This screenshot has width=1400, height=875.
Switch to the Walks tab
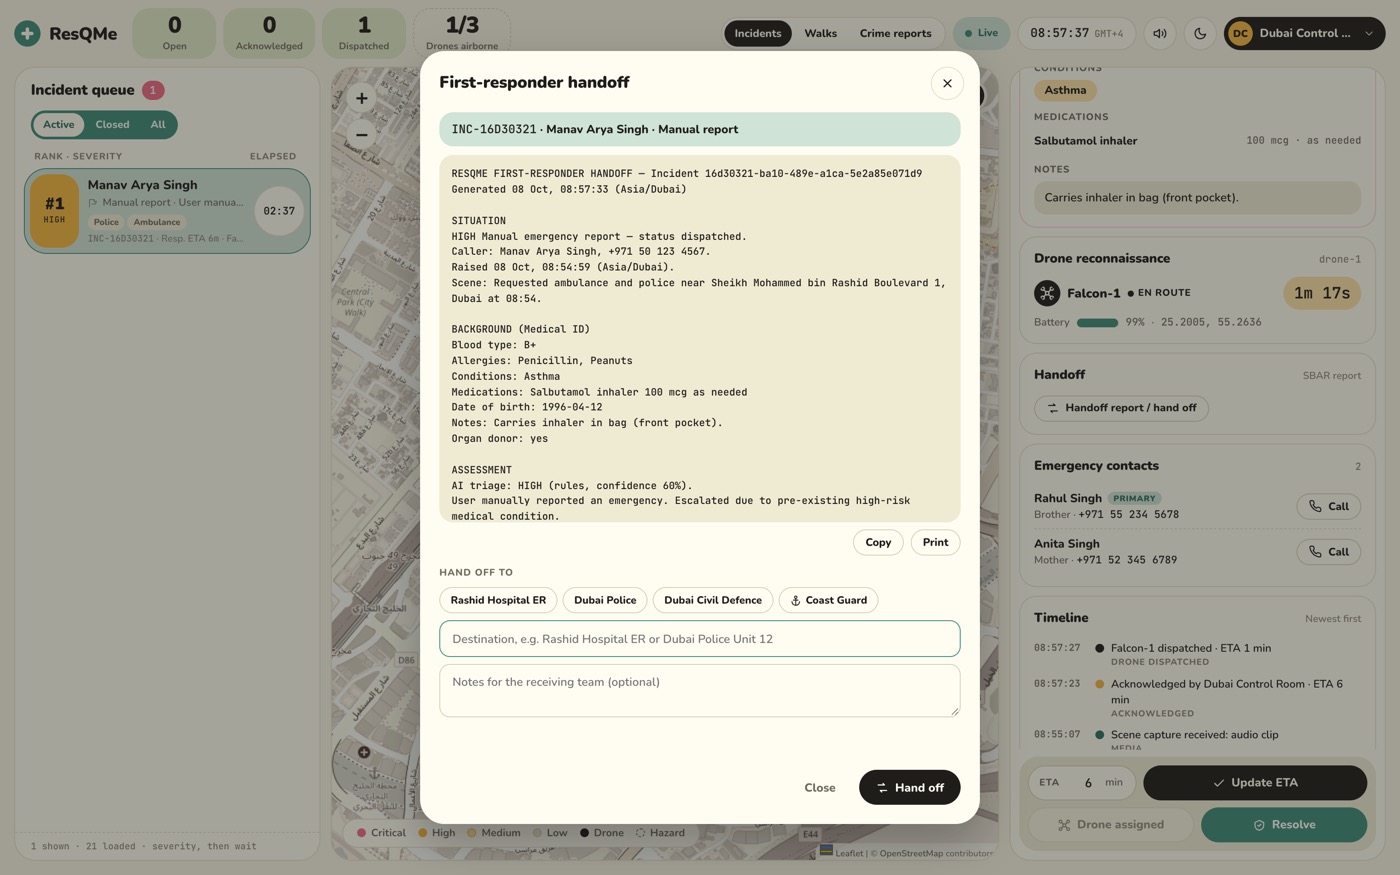[x=820, y=33]
